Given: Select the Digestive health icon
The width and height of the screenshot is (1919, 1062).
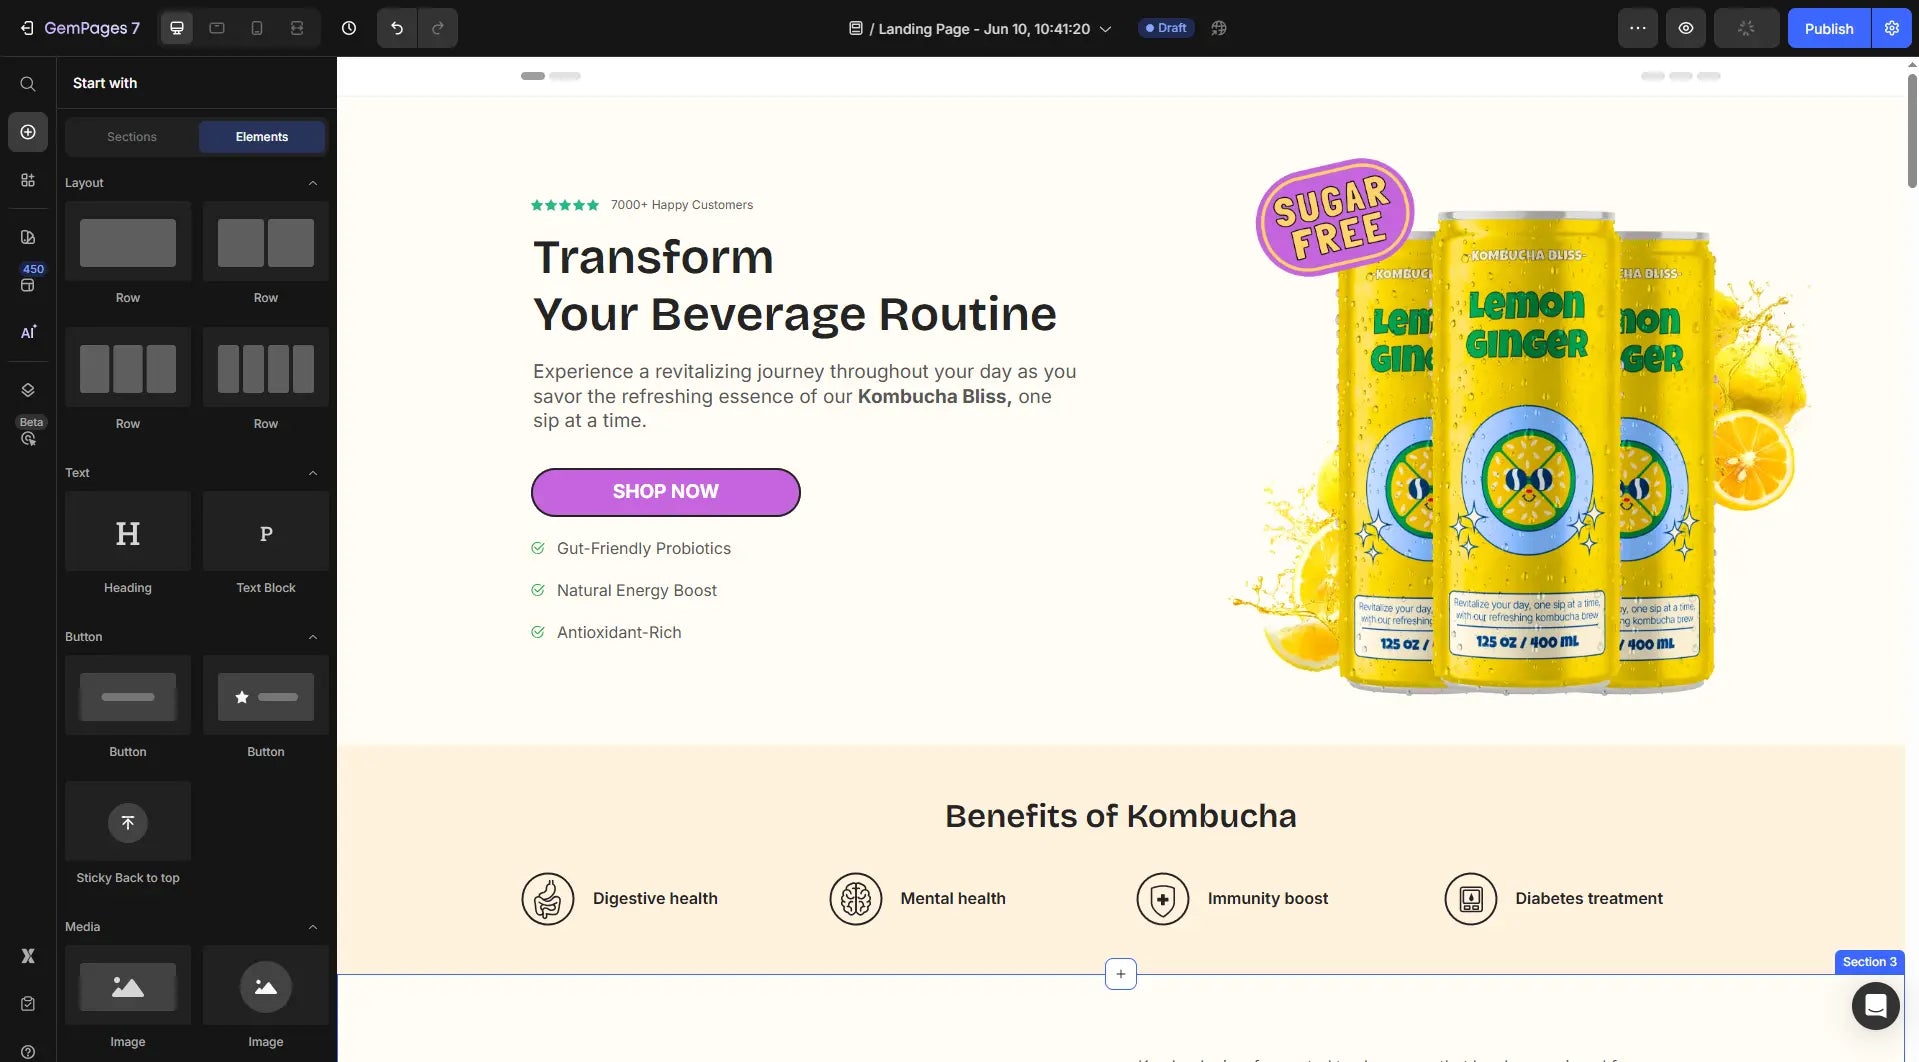Looking at the screenshot, I should [x=548, y=899].
